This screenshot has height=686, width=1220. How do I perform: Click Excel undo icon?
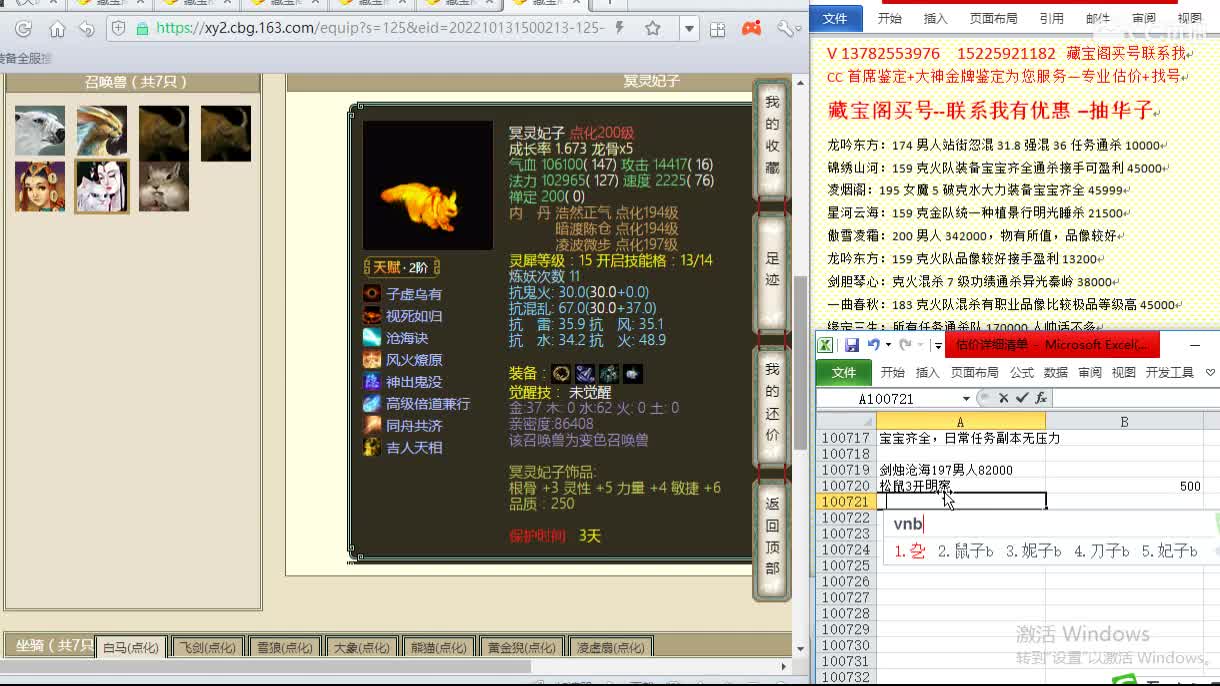coord(874,345)
